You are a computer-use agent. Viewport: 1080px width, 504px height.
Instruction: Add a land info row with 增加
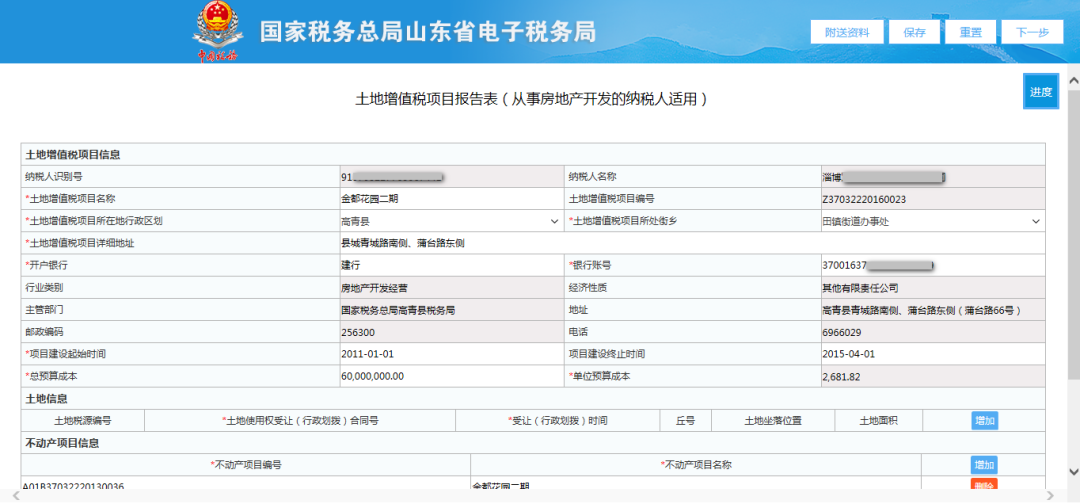pyautogui.click(x=984, y=421)
